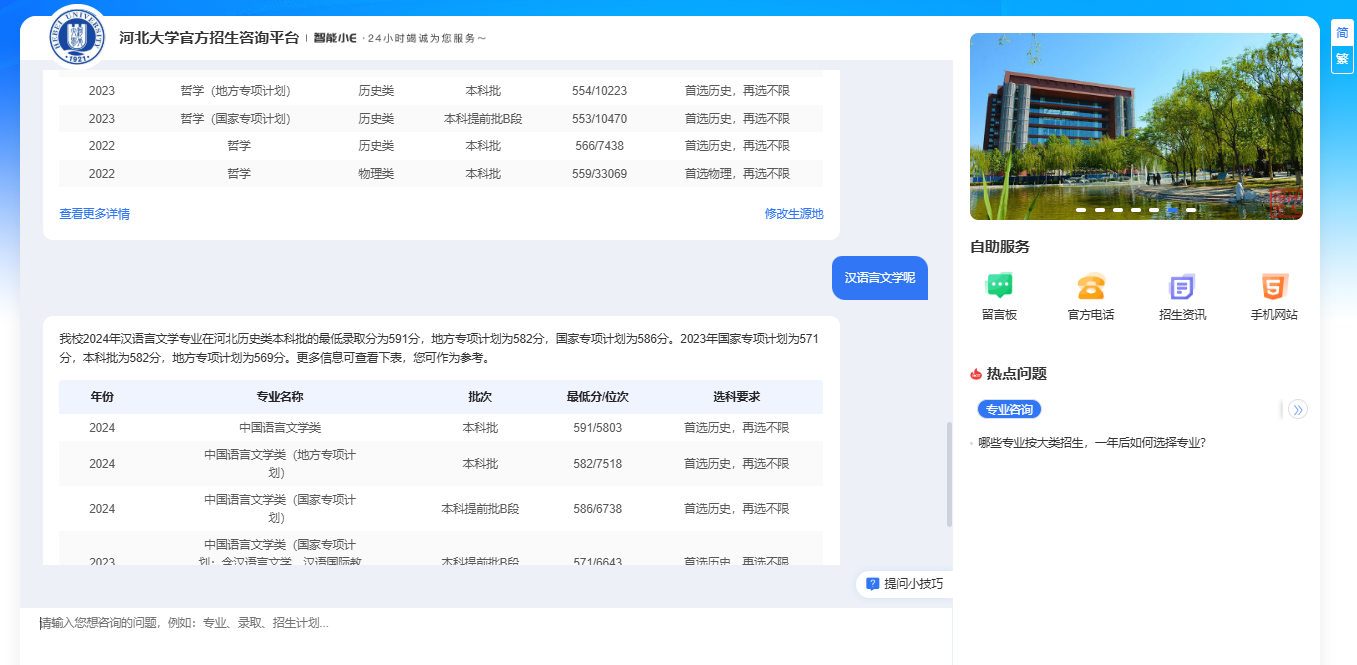Click the Hebei University logo
1357x665 pixels.
point(77,37)
